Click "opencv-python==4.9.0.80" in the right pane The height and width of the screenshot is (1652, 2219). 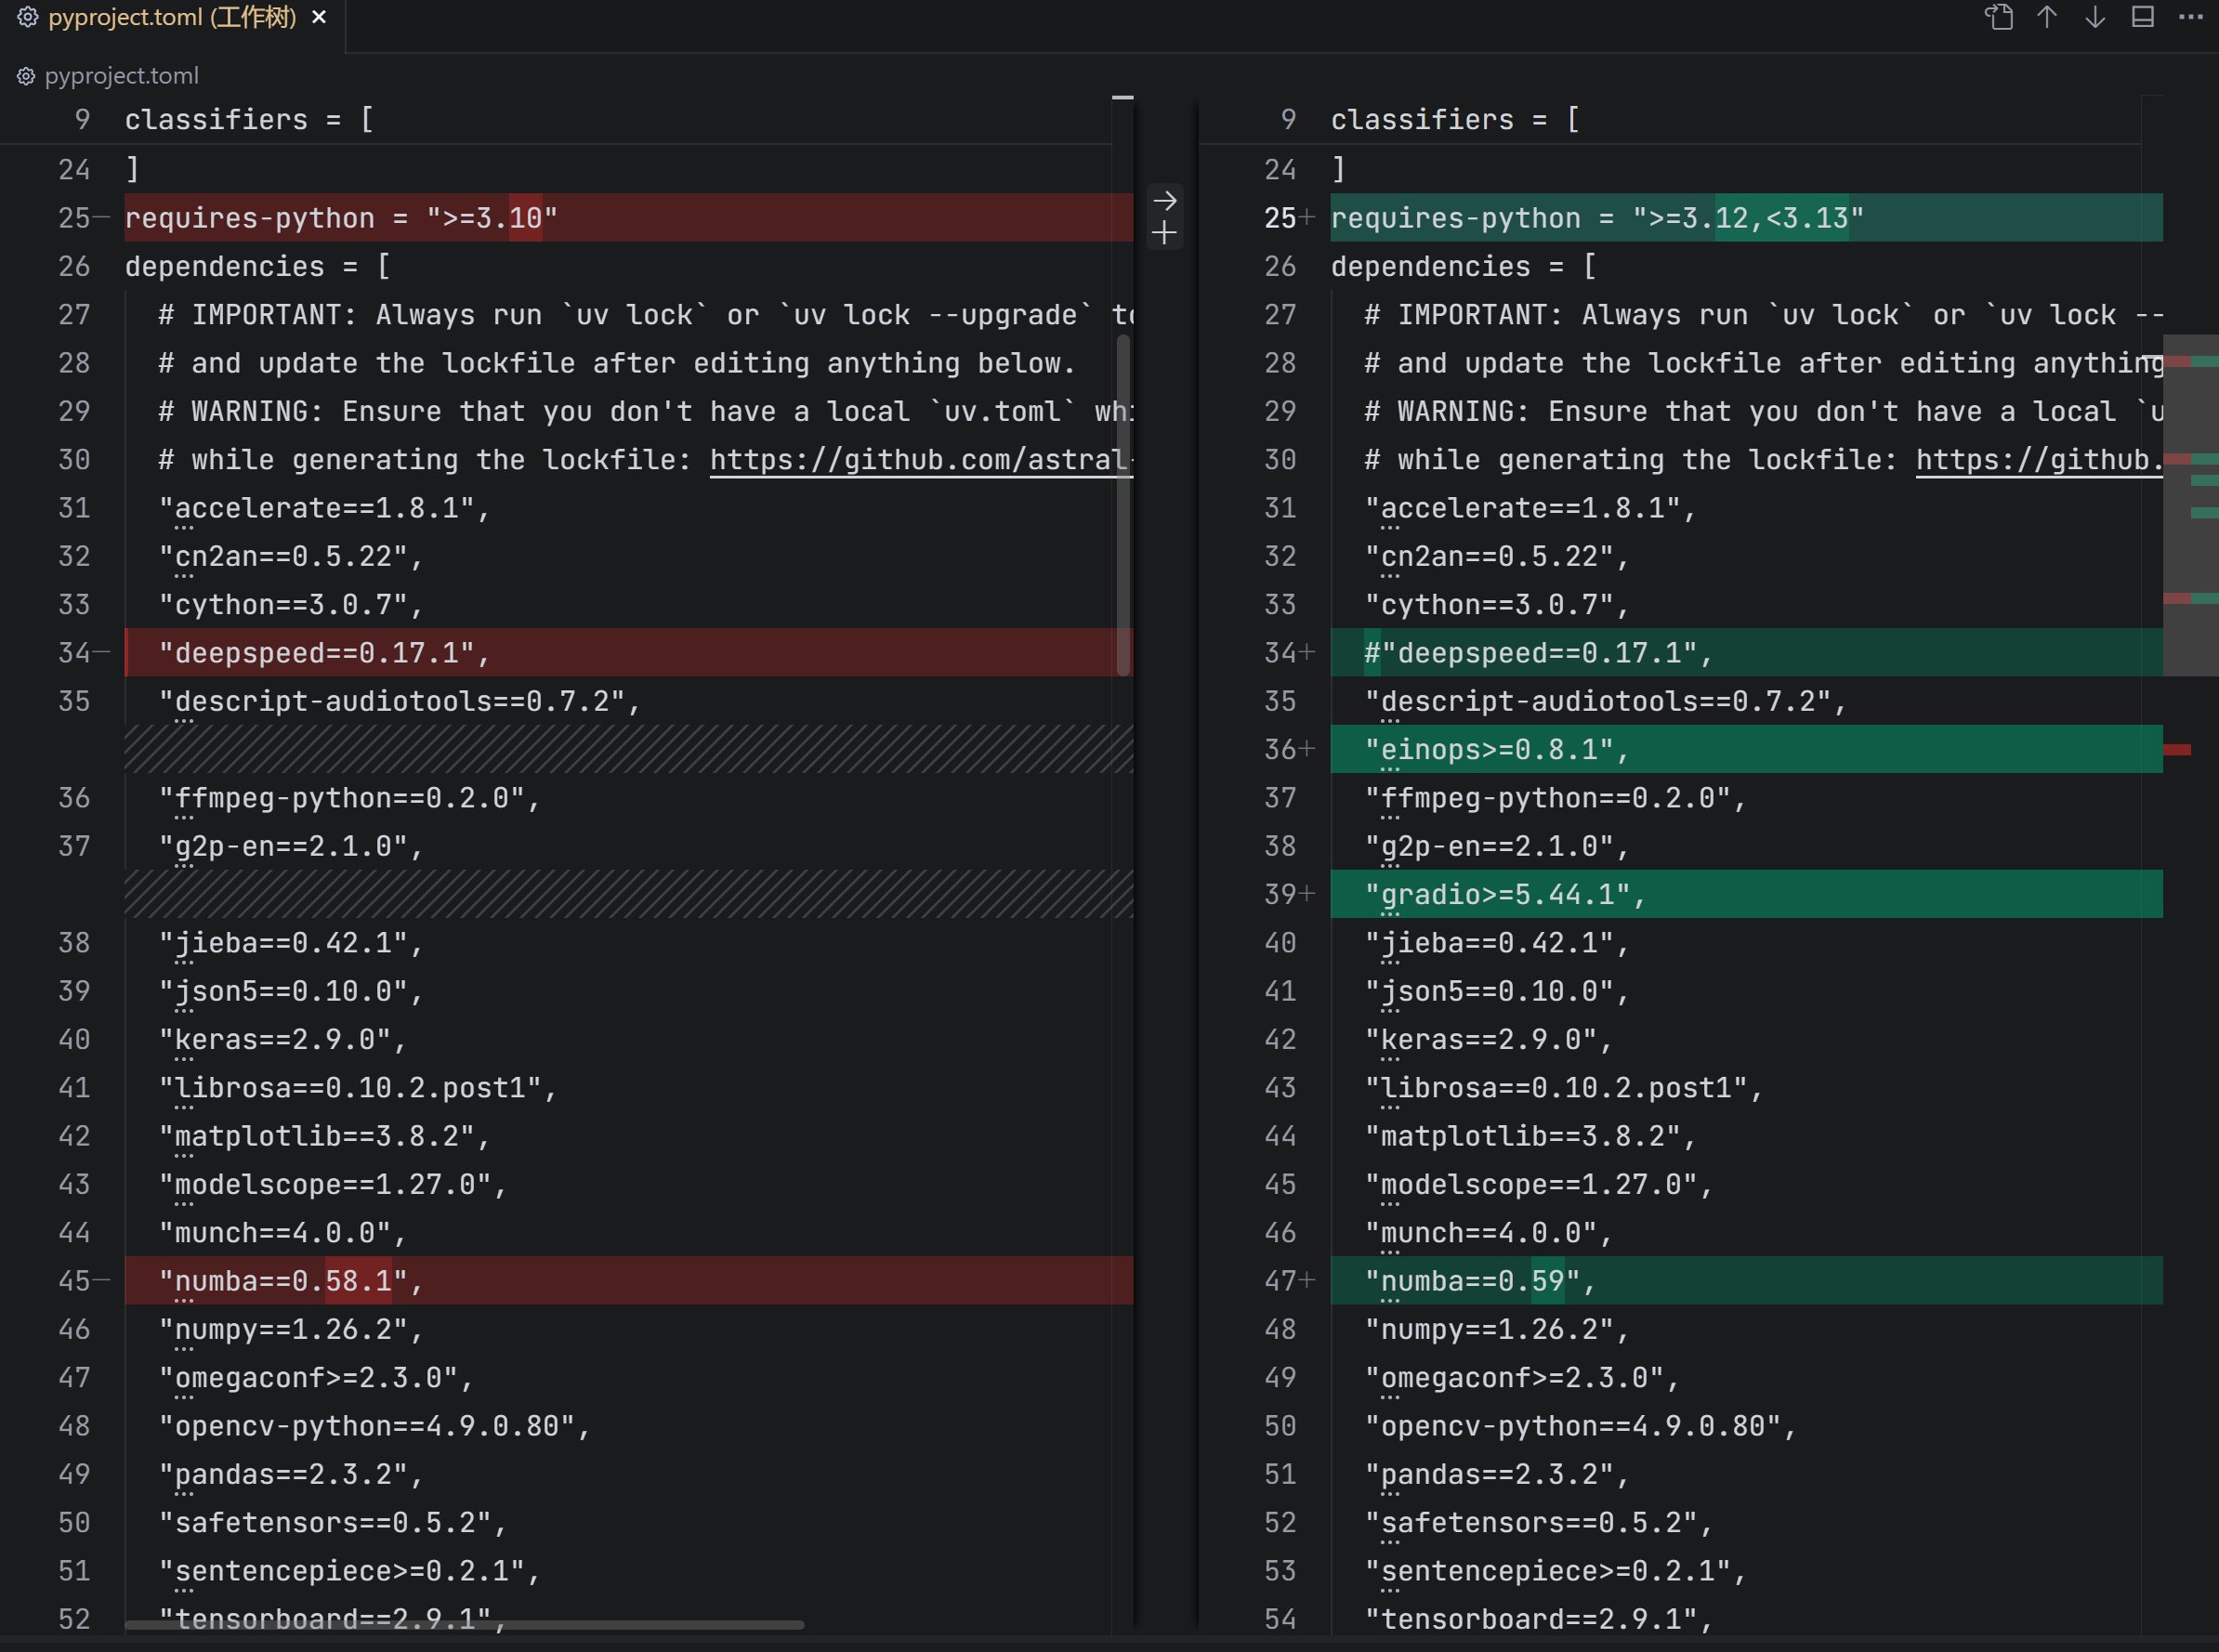pyautogui.click(x=1580, y=1426)
